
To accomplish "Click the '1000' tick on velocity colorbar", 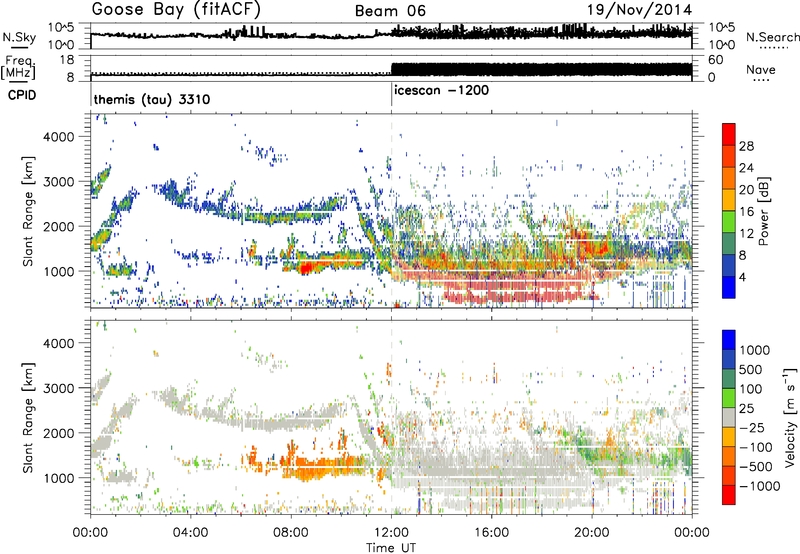I will [754, 350].
